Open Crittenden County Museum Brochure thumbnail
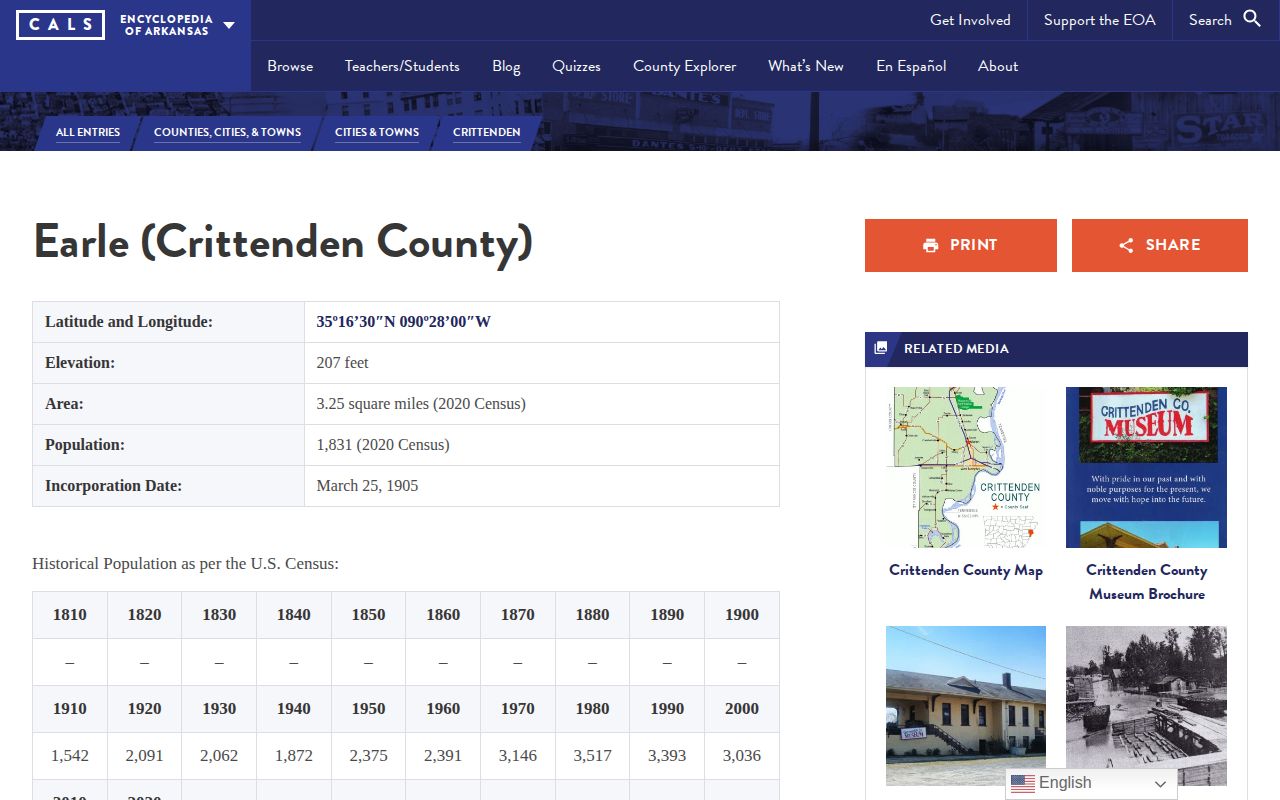The width and height of the screenshot is (1280, 800). coord(1146,467)
